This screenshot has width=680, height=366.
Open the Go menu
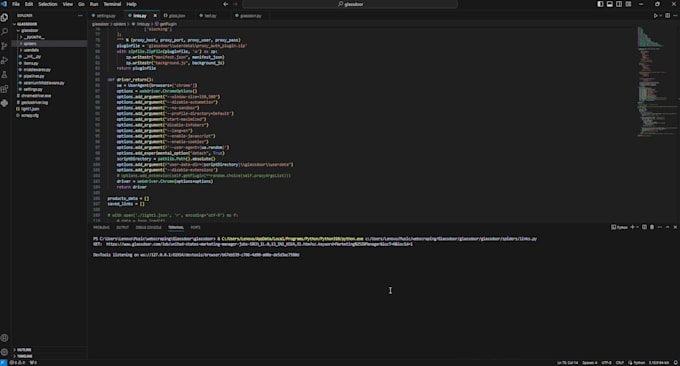[x=81, y=4]
